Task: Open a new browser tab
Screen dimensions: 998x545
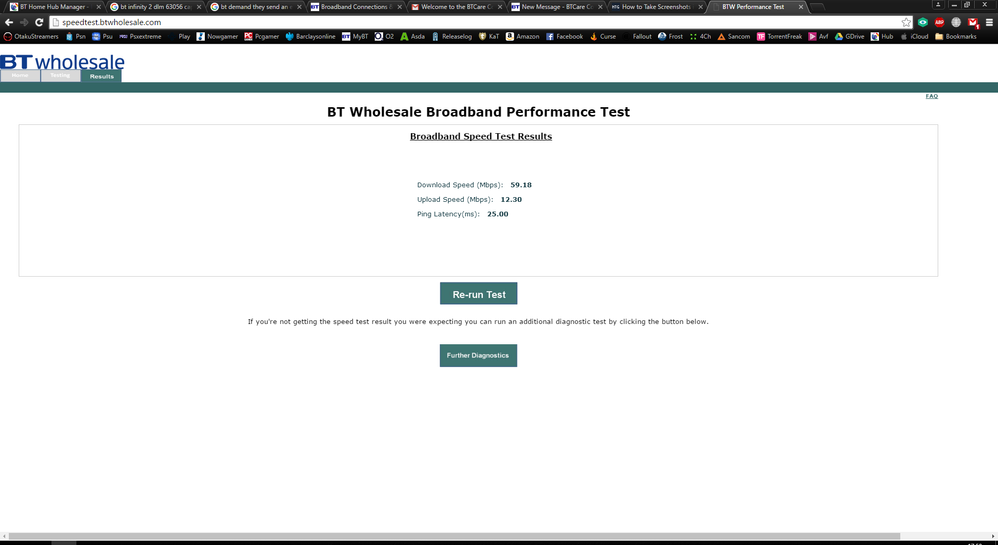Action: click(817, 7)
